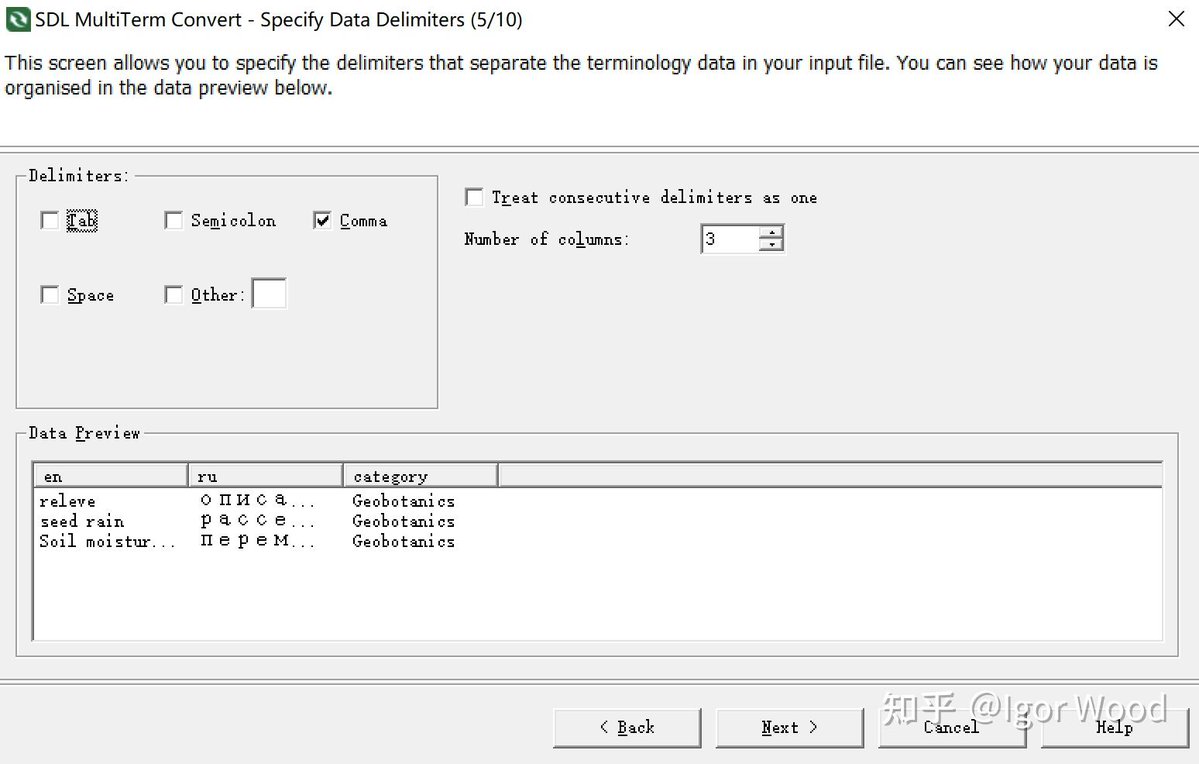Image resolution: width=1199 pixels, height=764 pixels.
Task: Click the Russian term 'перем...' cell
Action: (257, 541)
